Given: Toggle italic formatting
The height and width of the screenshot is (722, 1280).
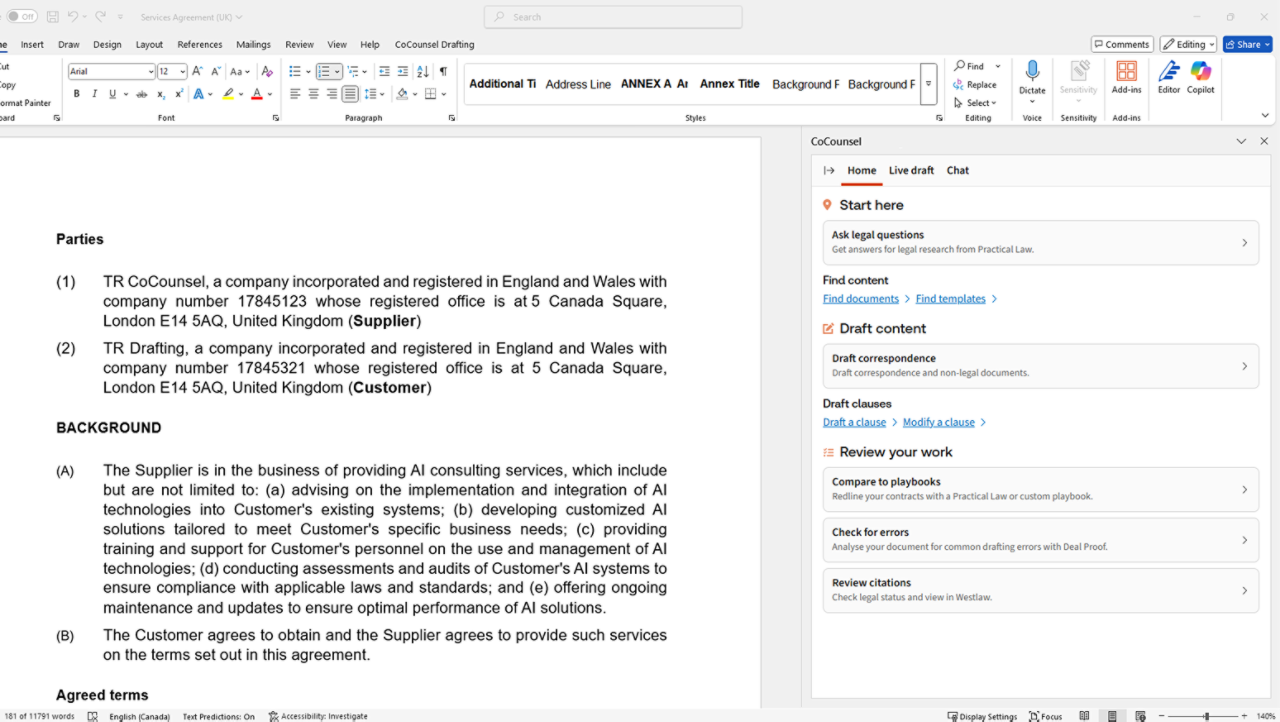Looking at the screenshot, I should [x=94, y=94].
